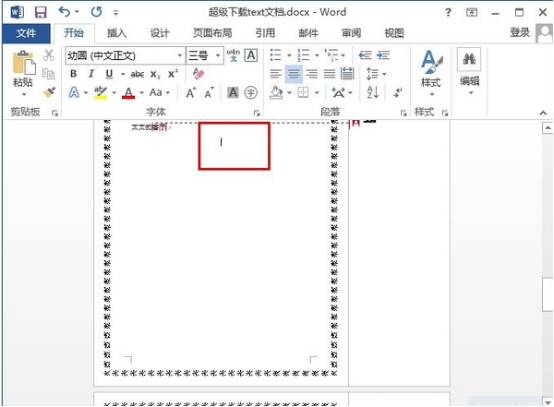Open the font name combo box dropdown
The height and width of the screenshot is (407, 554).
click(179, 55)
